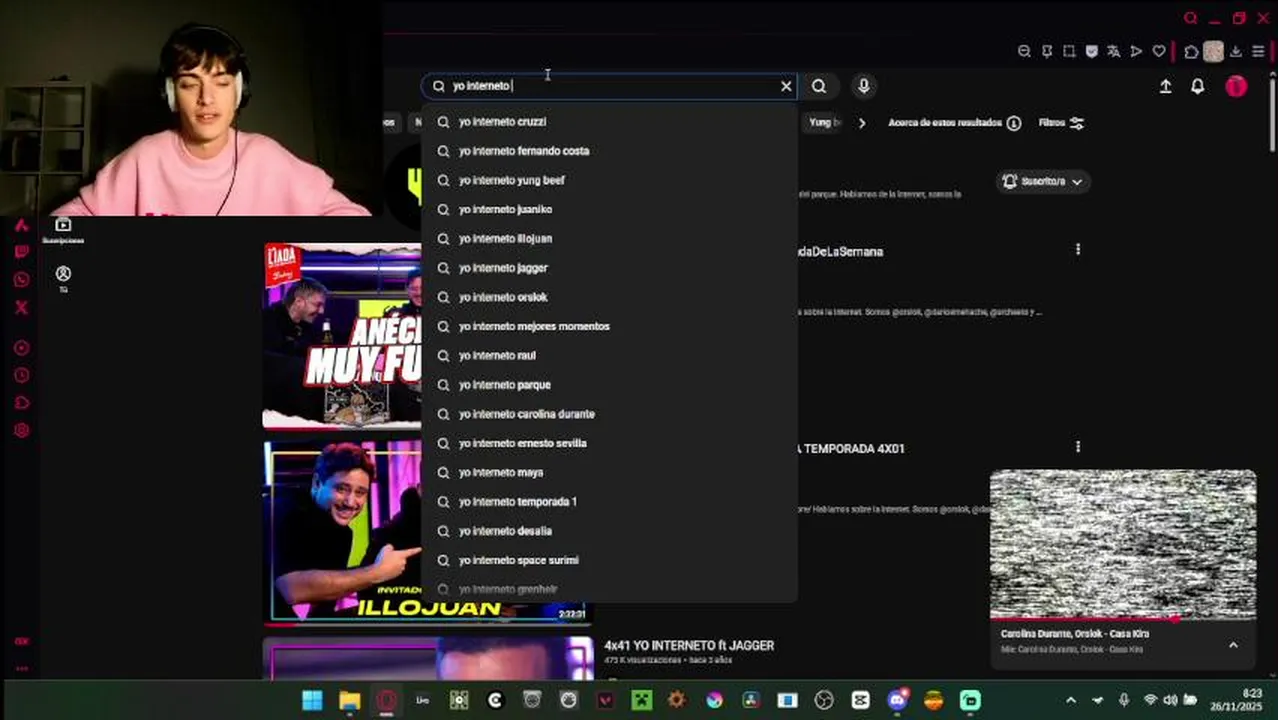Focus the YouTube search input field
Image resolution: width=1278 pixels, height=720 pixels.
coord(610,86)
